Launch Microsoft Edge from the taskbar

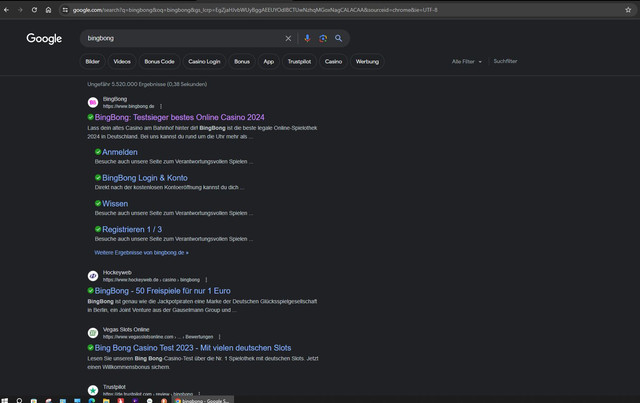pyautogui.click(x=92, y=401)
